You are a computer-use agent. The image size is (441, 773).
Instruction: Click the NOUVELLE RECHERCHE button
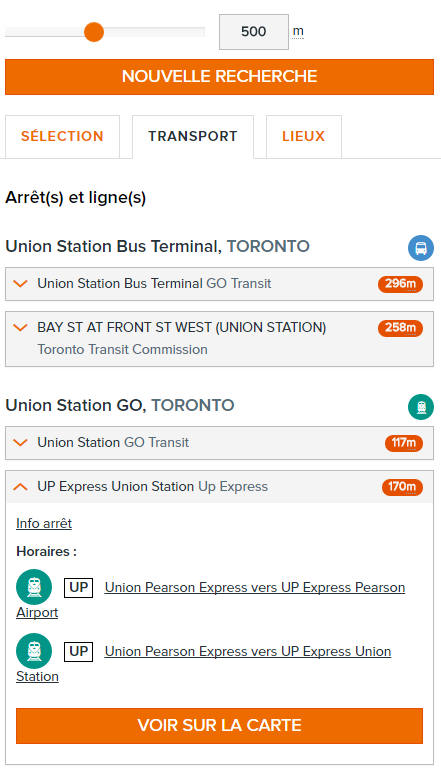(x=219, y=77)
